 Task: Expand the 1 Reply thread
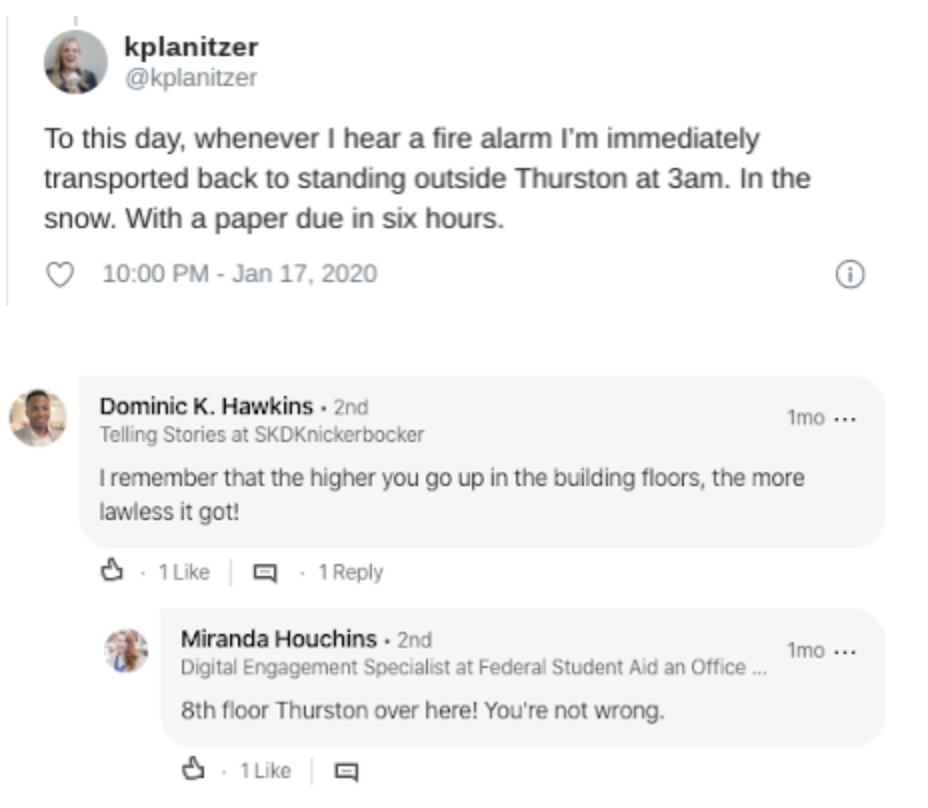pyautogui.click(x=350, y=572)
